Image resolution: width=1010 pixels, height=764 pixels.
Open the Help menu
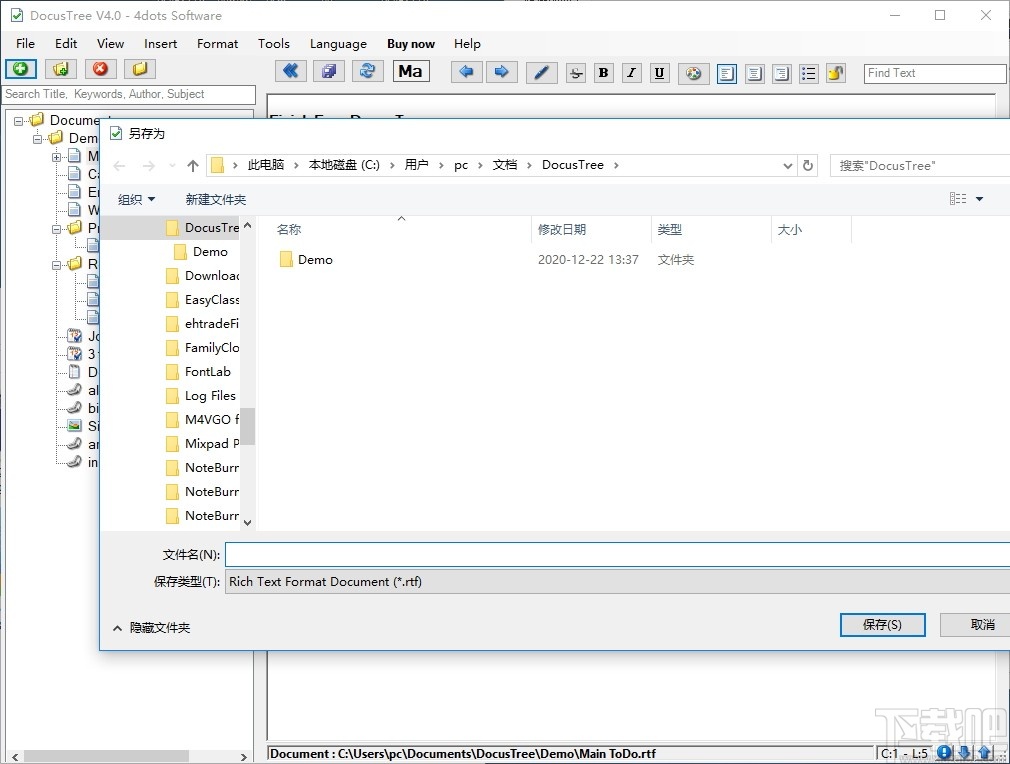[x=467, y=44]
